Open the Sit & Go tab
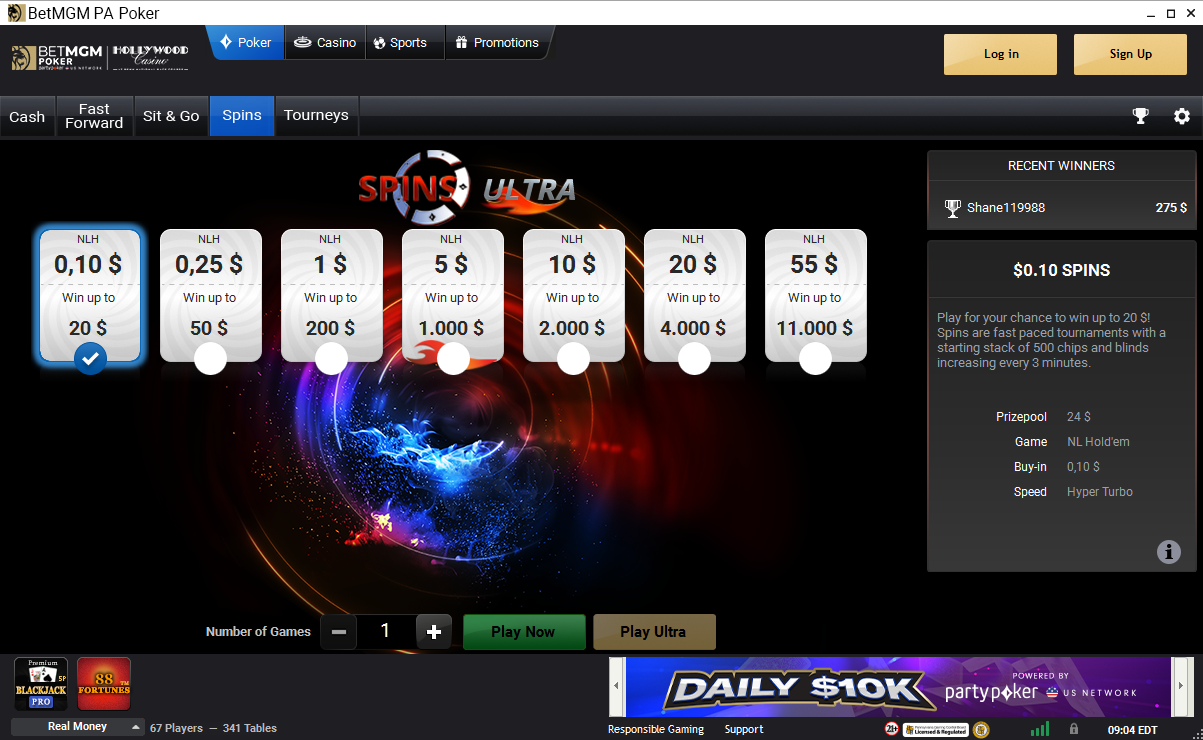This screenshot has width=1203, height=740. tap(171, 116)
